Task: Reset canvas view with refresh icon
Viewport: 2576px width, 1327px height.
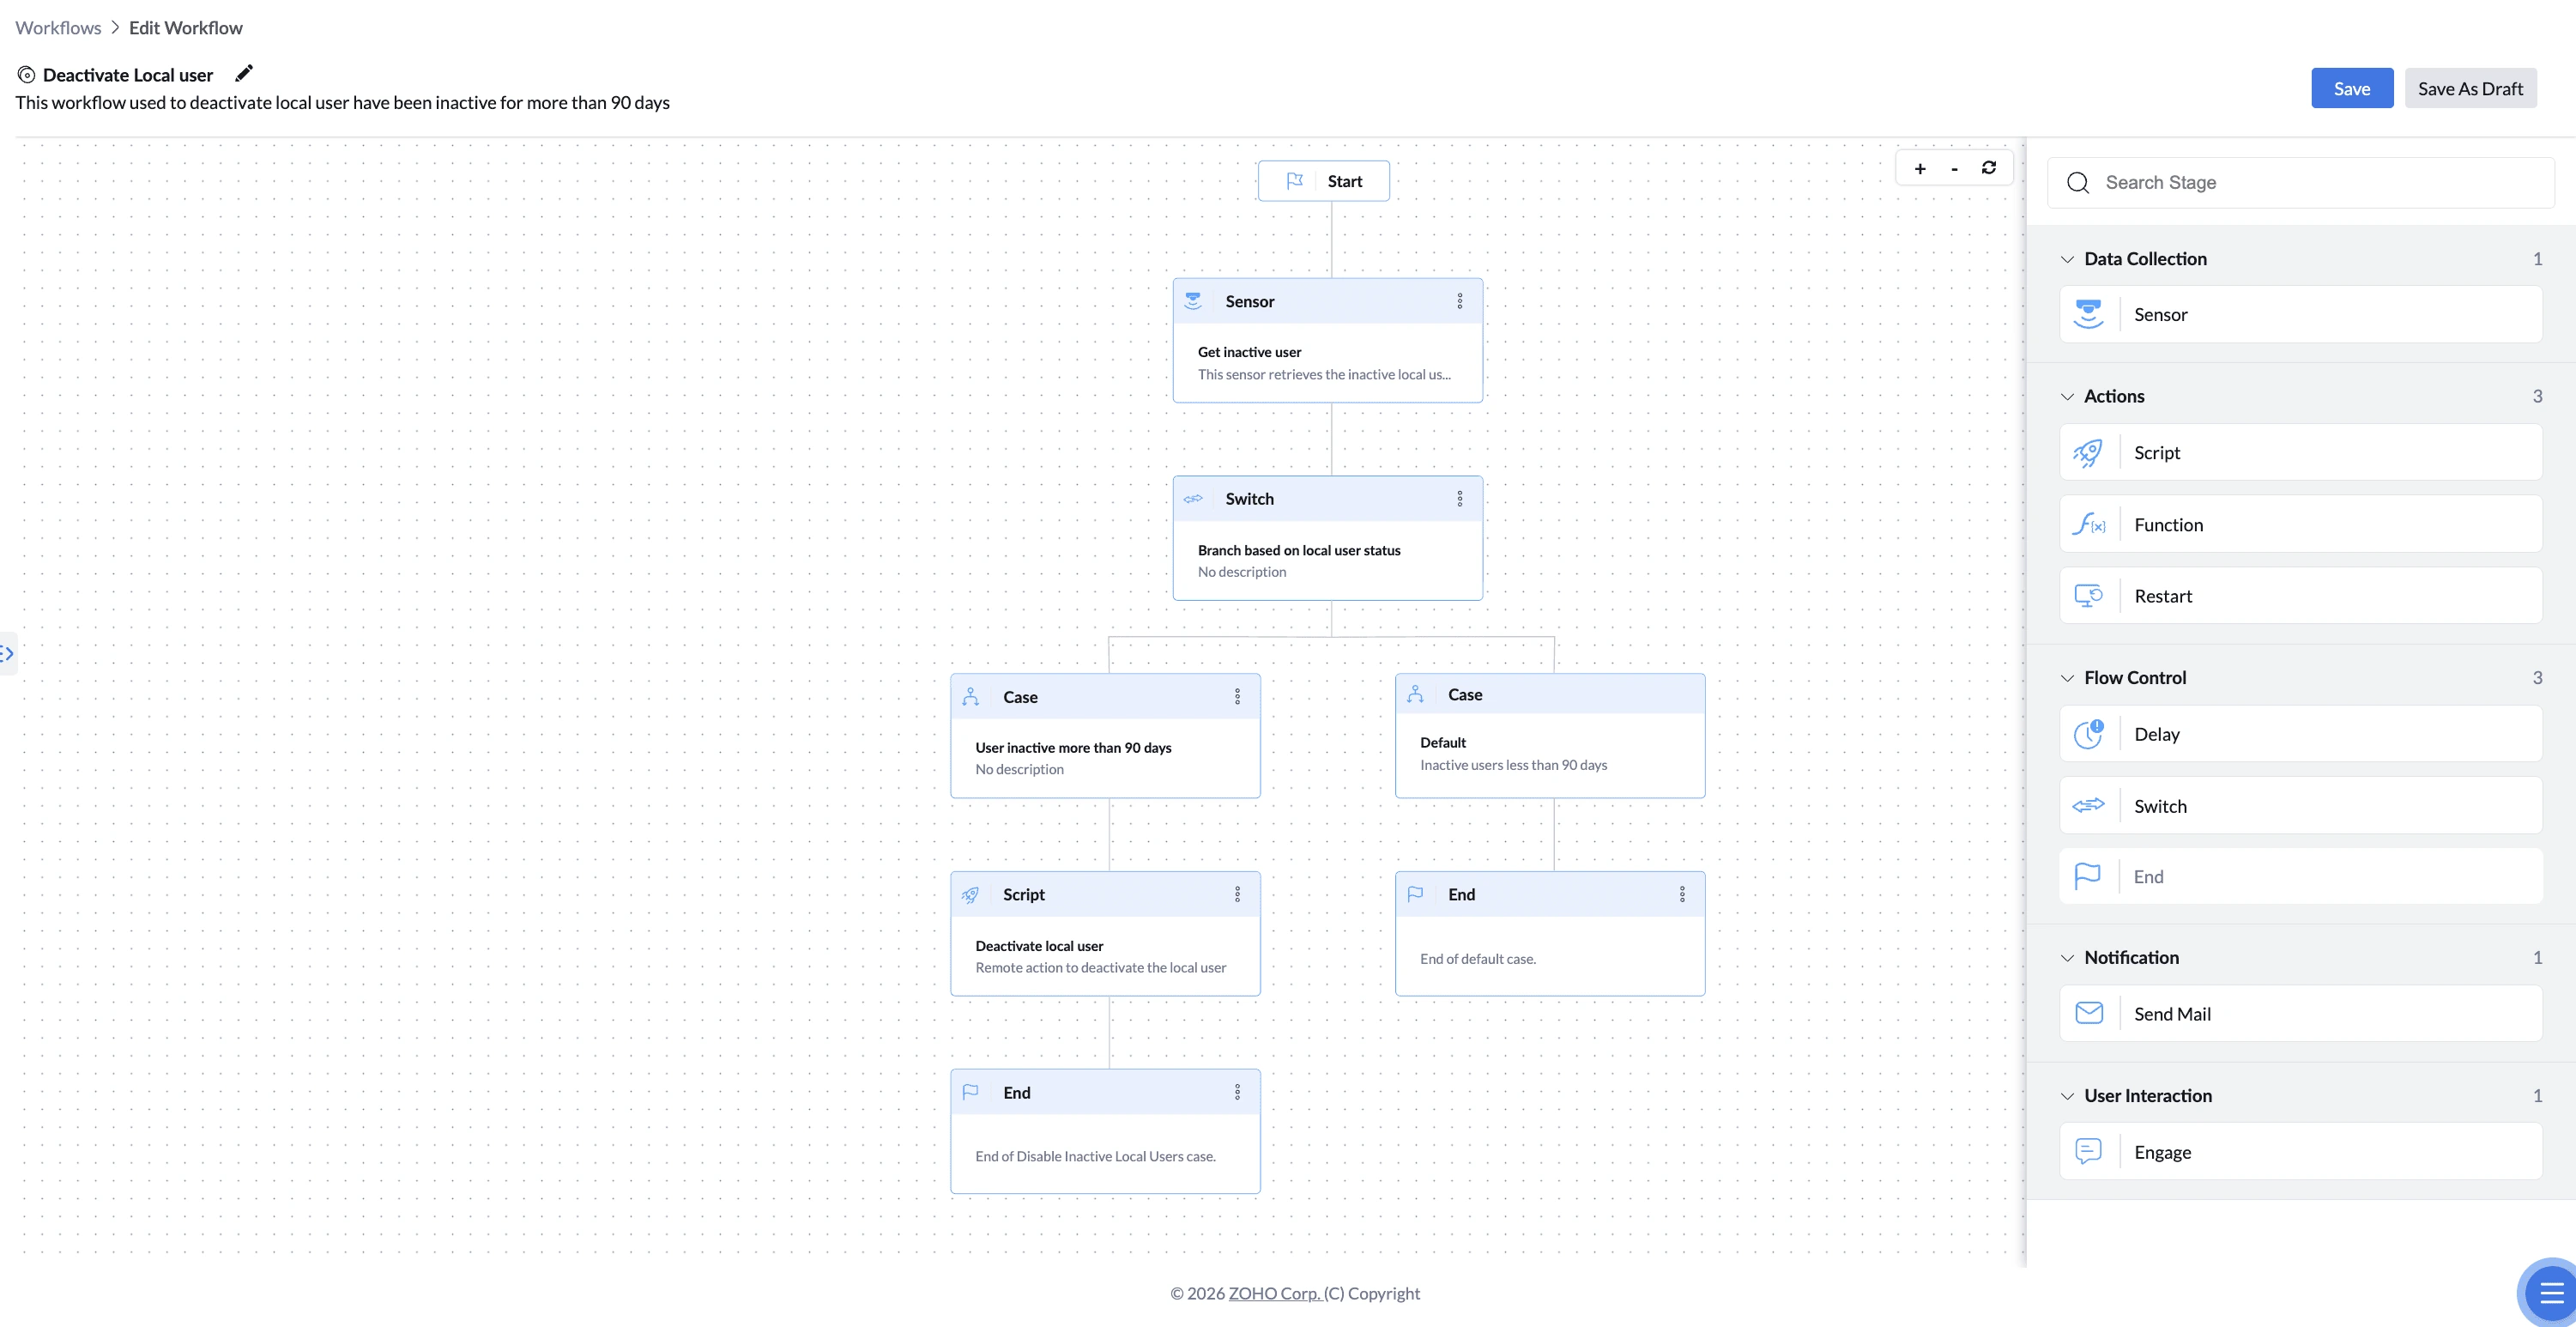Action: click(1989, 168)
